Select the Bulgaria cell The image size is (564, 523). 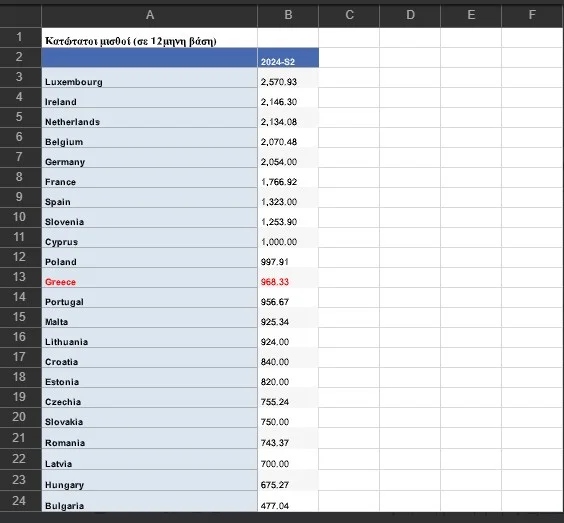tap(150, 501)
